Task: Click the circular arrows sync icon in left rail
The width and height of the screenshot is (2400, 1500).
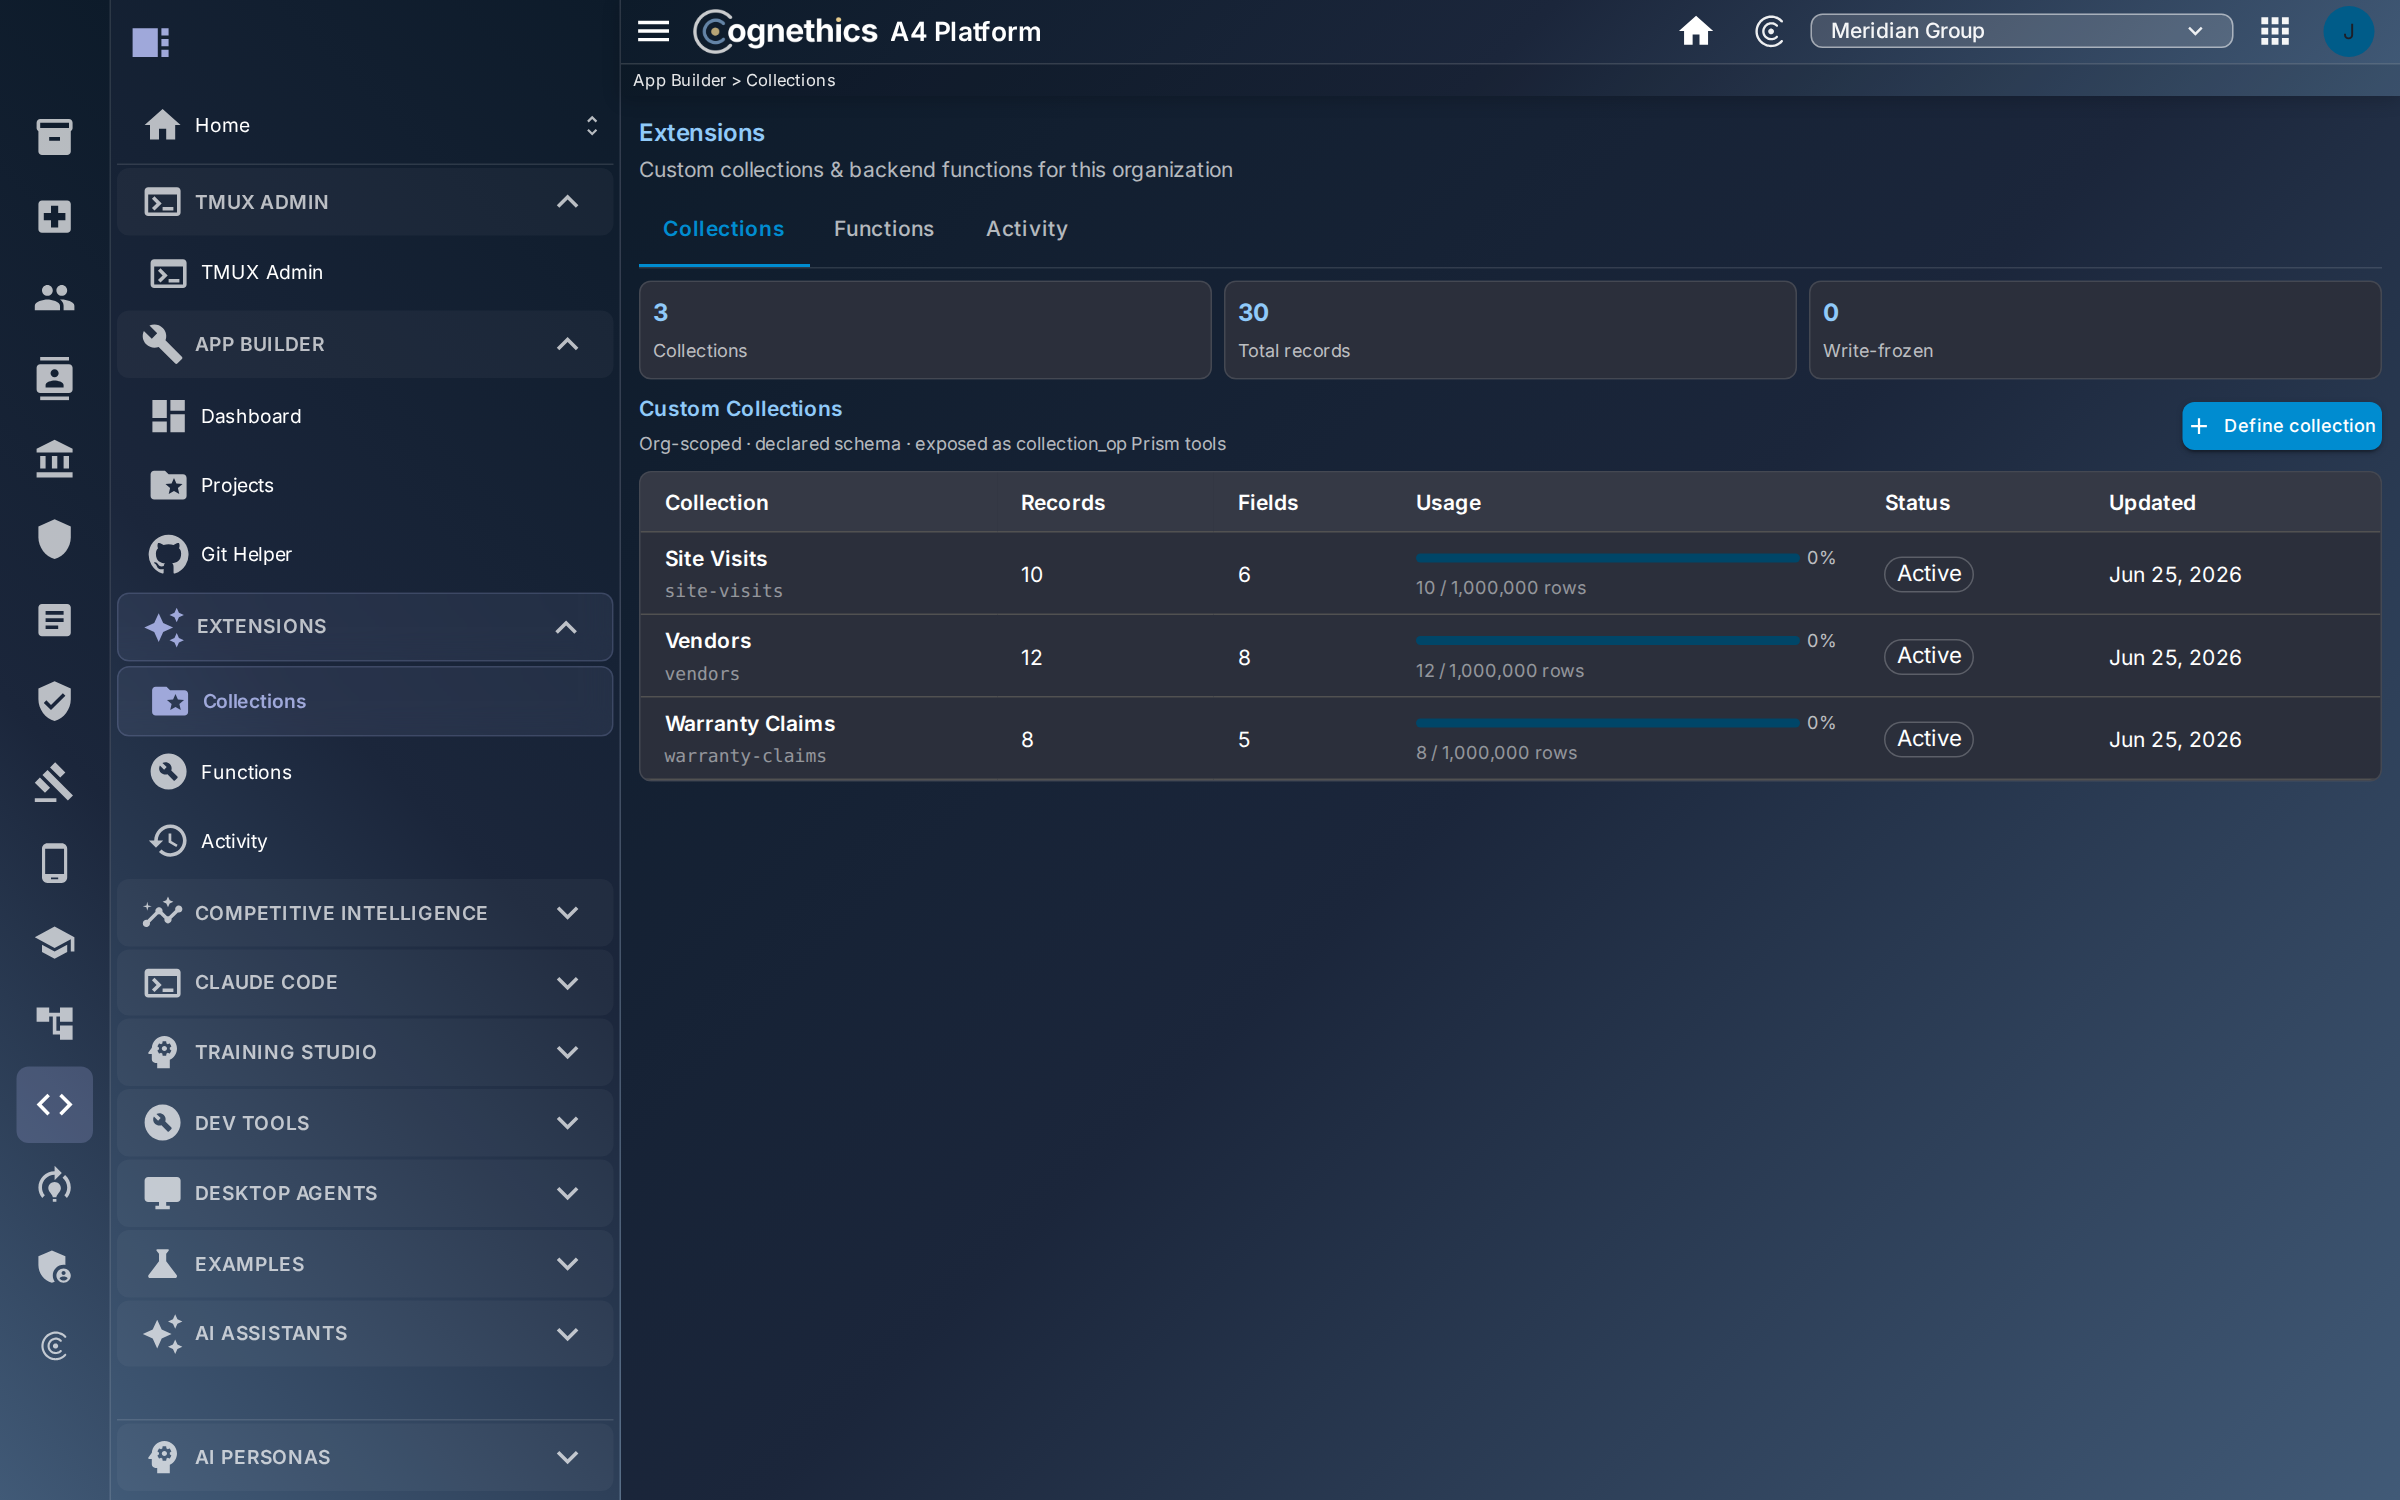Action: (x=54, y=1186)
